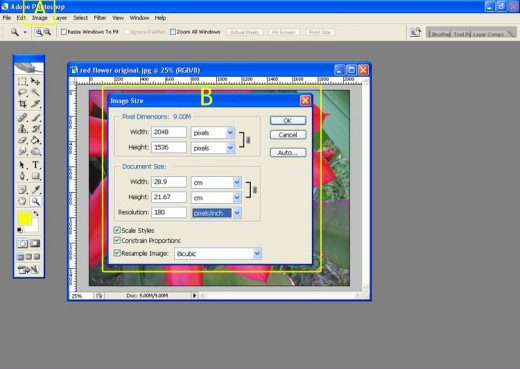Select the Hand tool
Image resolution: width=520 pixels, height=369 pixels.
coord(22,201)
